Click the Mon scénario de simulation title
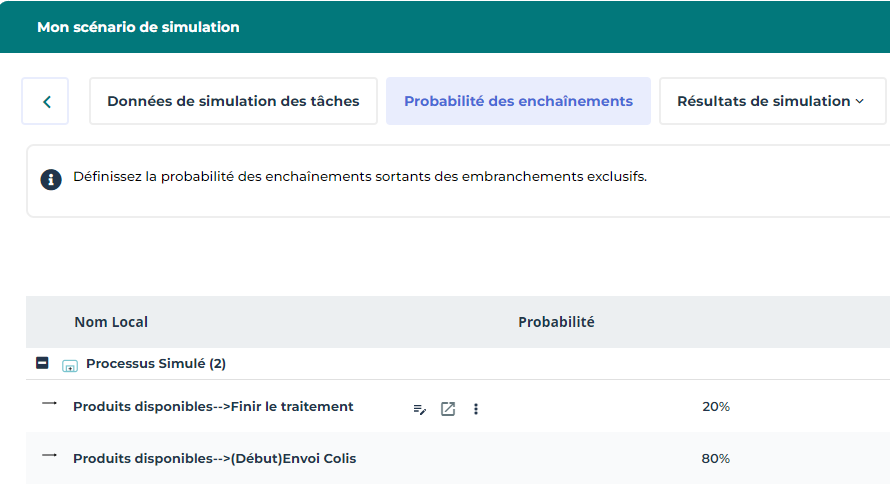The width and height of the screenshot is (890, 493). (138, 27)
